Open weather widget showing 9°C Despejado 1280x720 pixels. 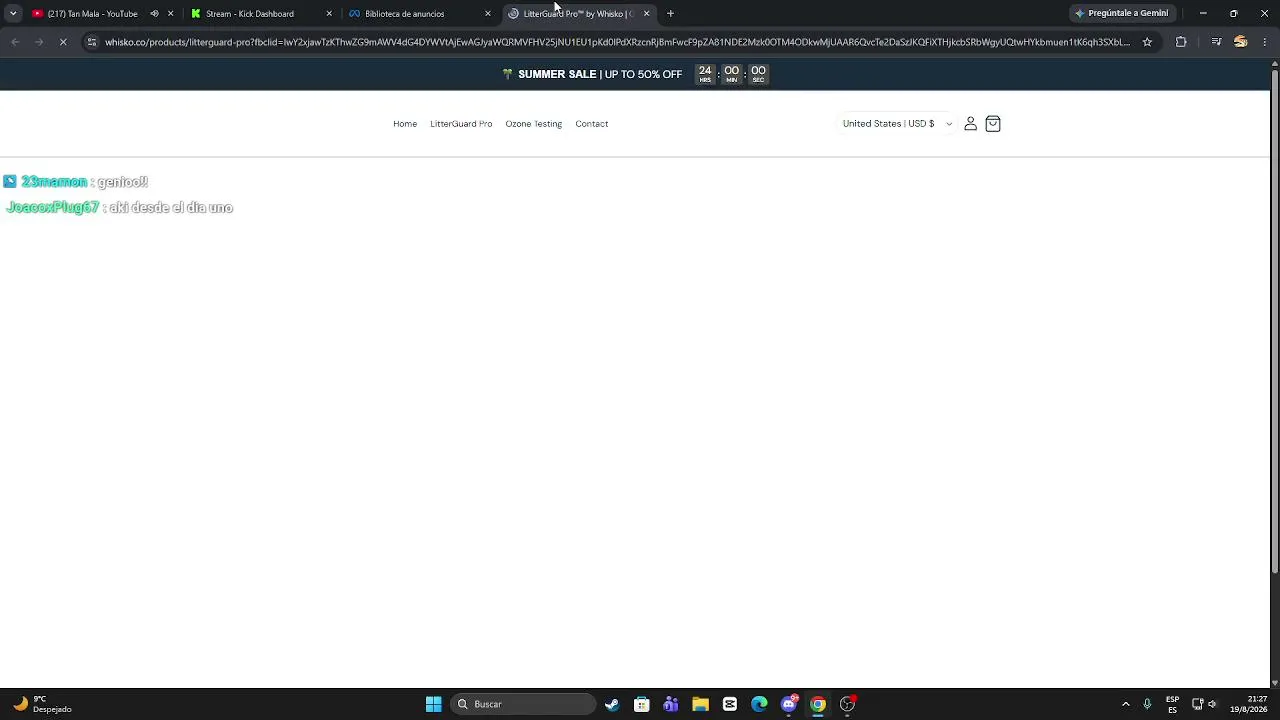point(42,704)
